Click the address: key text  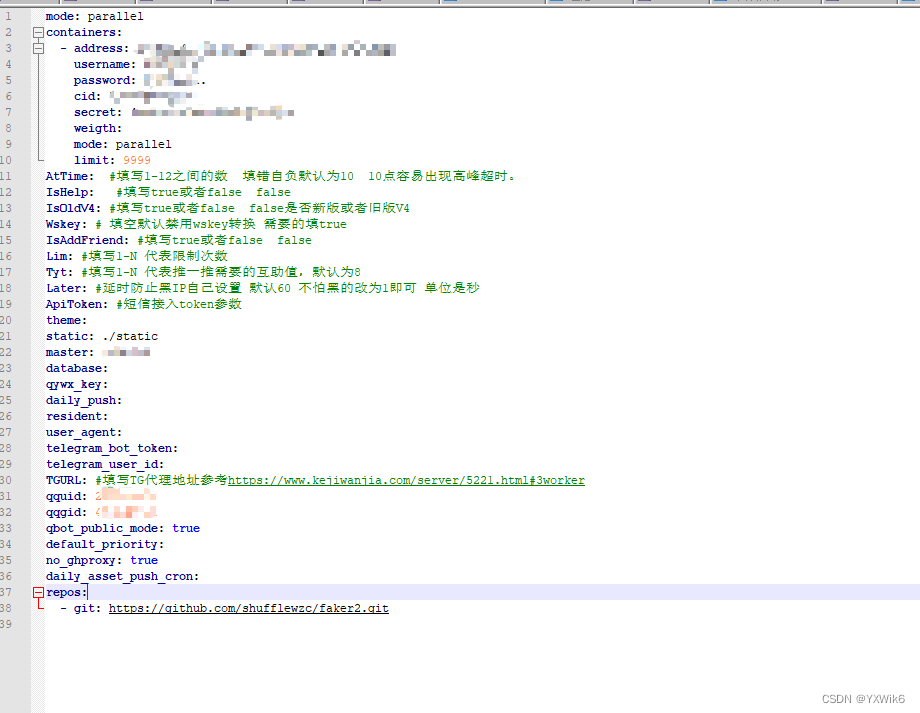click(102, 48)
